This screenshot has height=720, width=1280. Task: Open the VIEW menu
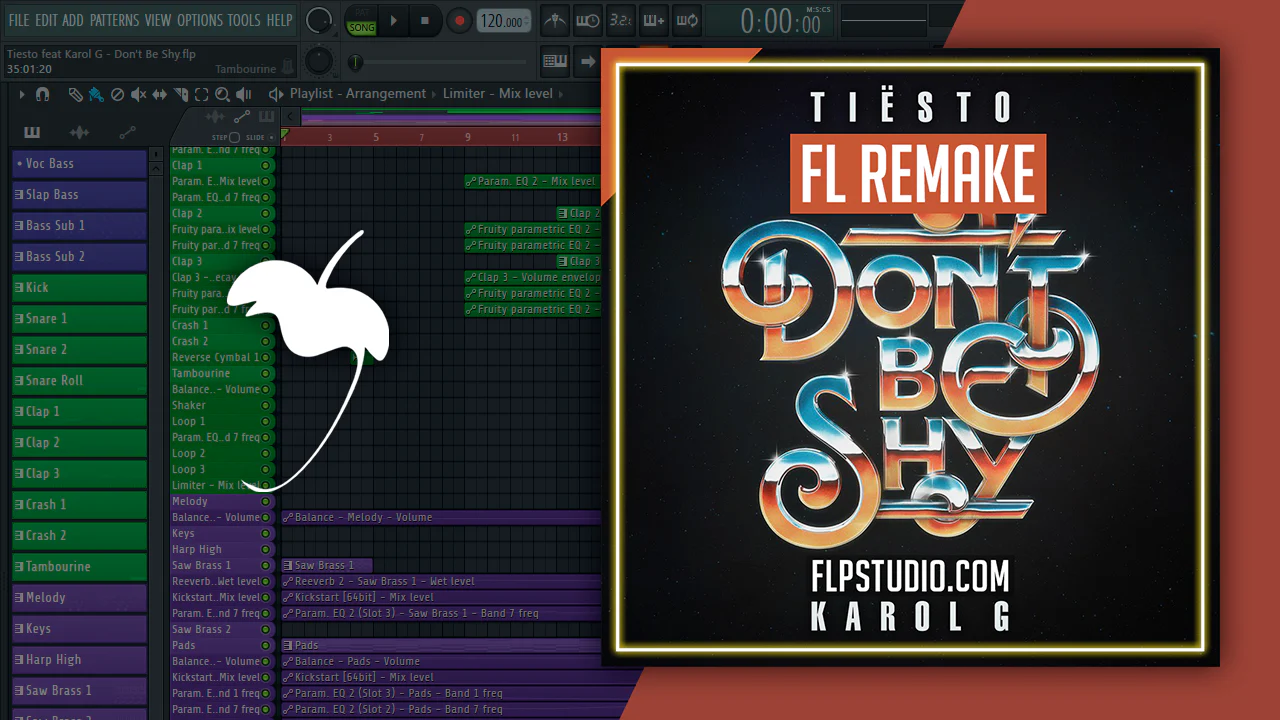pos(158,20)
